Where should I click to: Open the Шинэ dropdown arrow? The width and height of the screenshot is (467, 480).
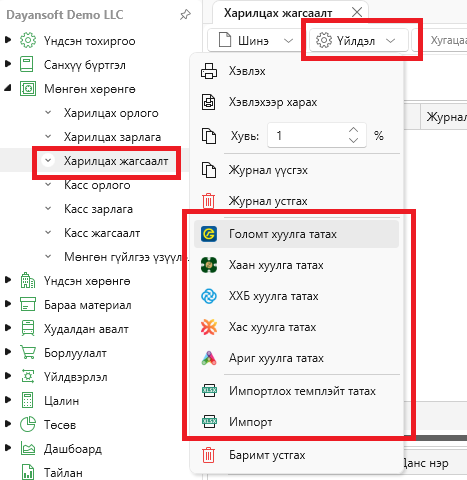click(x=288, y=41)
